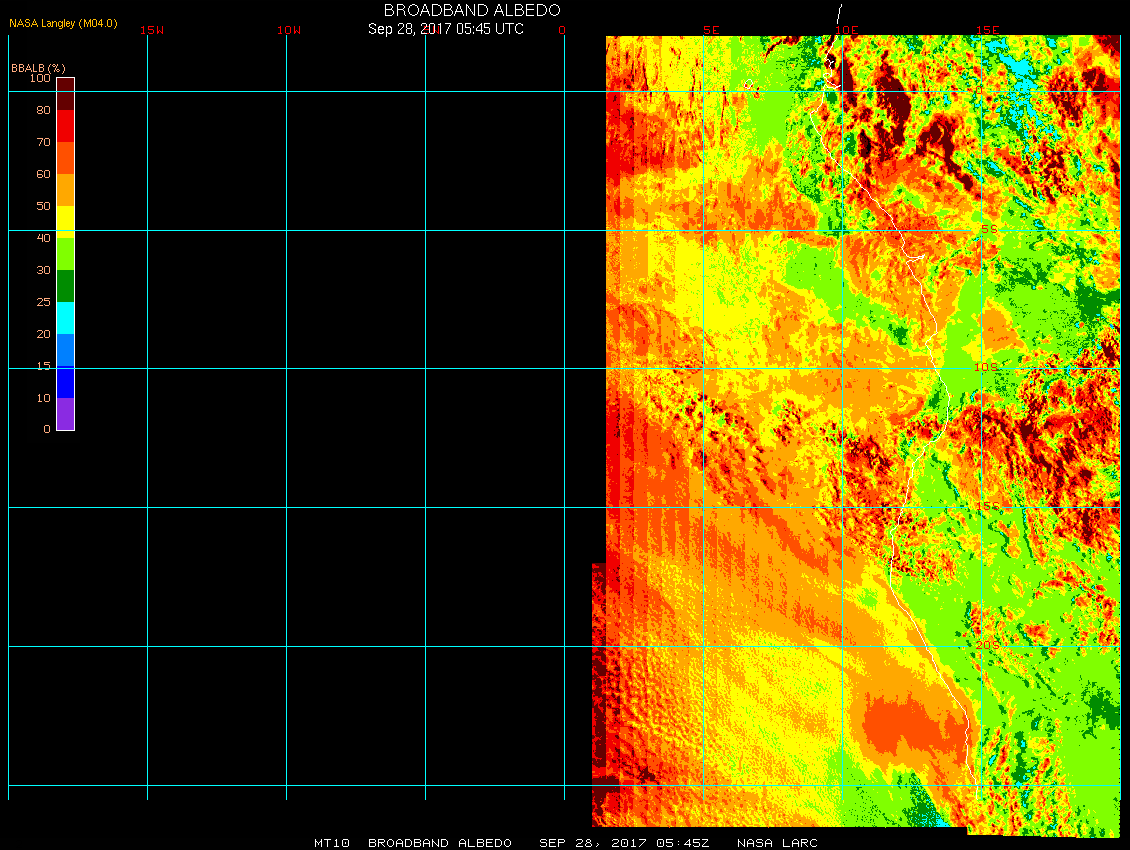Click the light blue 15-20 colorbar swatch
The image size is (1130, 850).
[x=66, y=350]
